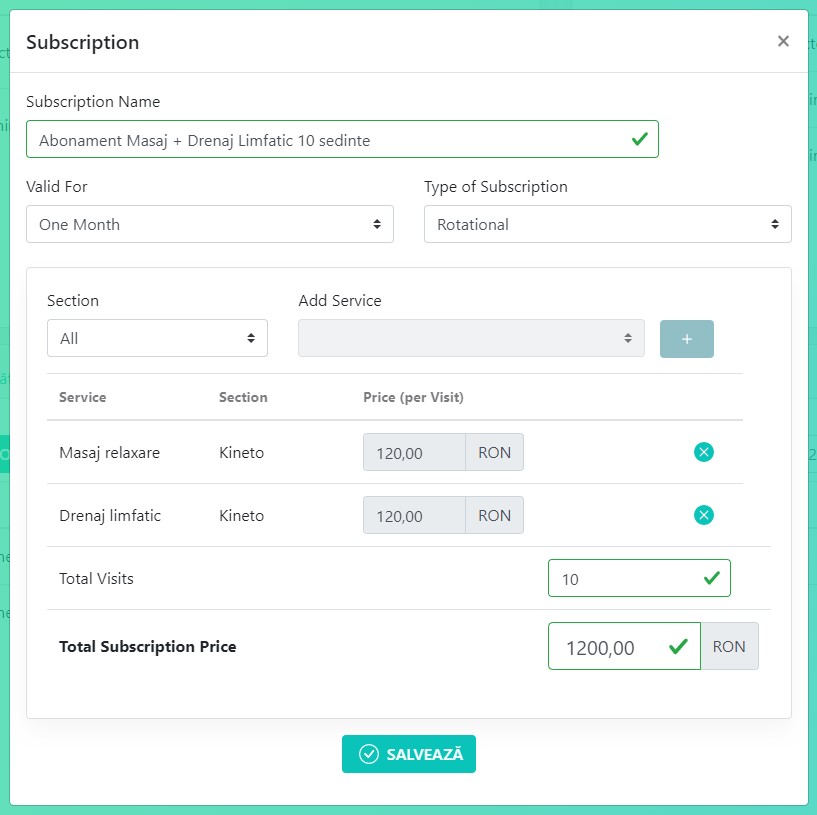
Task: Remove the Masaj relaxare service row
Action: (704, 453)
